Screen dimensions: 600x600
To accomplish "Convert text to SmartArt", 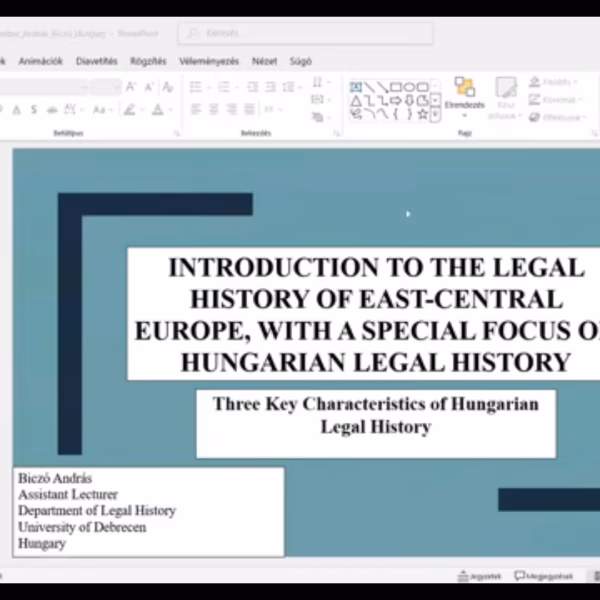I will 321,117.
